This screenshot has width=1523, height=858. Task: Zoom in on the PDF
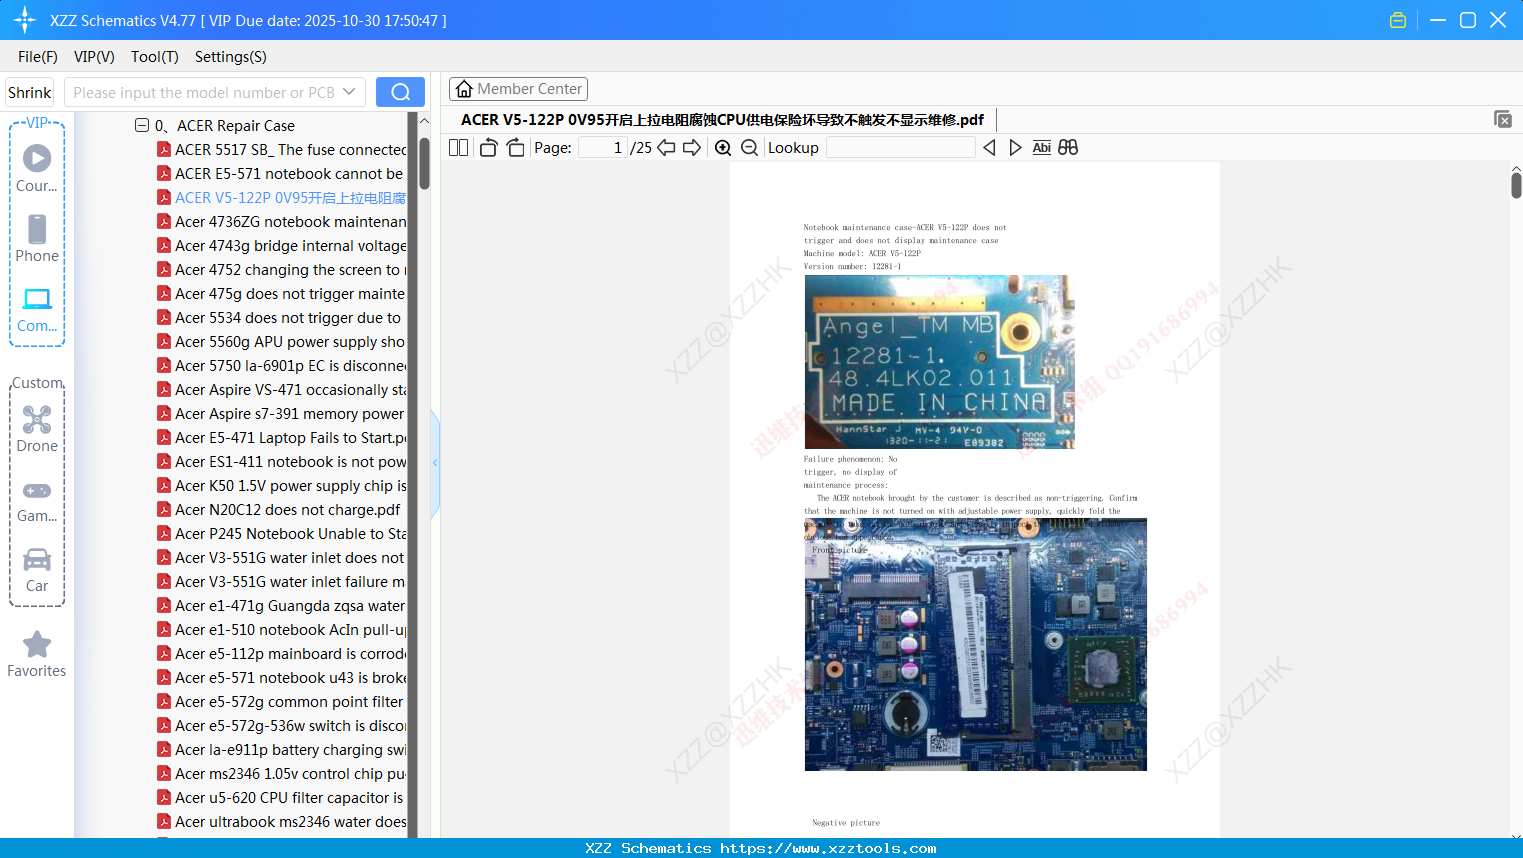click(x=723, y=148)
